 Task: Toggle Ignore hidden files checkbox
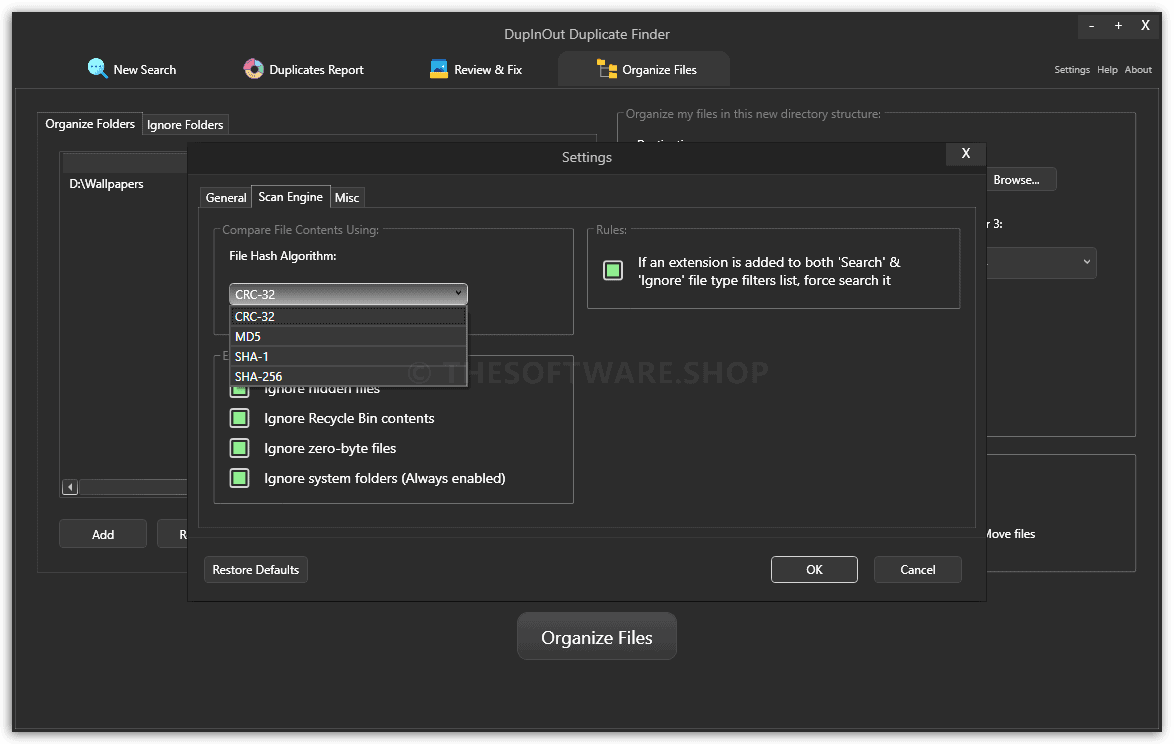coord(240,391)
